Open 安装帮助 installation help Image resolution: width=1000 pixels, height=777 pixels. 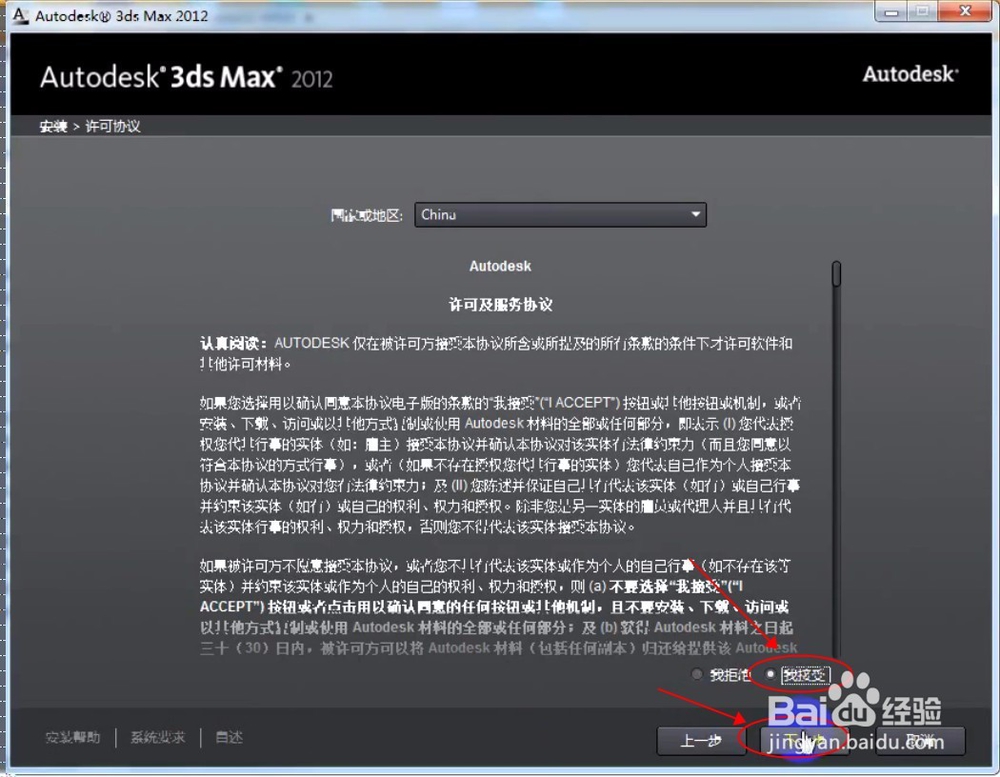point(72,737)
